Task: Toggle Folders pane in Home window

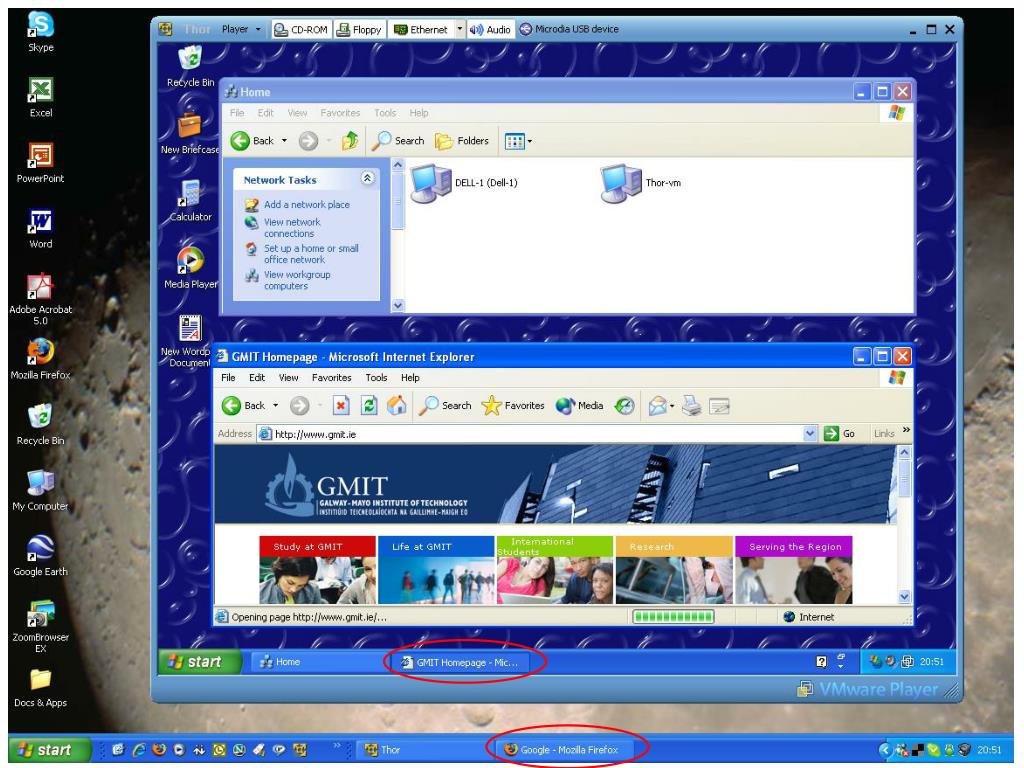Action: [x=462, y=140]
